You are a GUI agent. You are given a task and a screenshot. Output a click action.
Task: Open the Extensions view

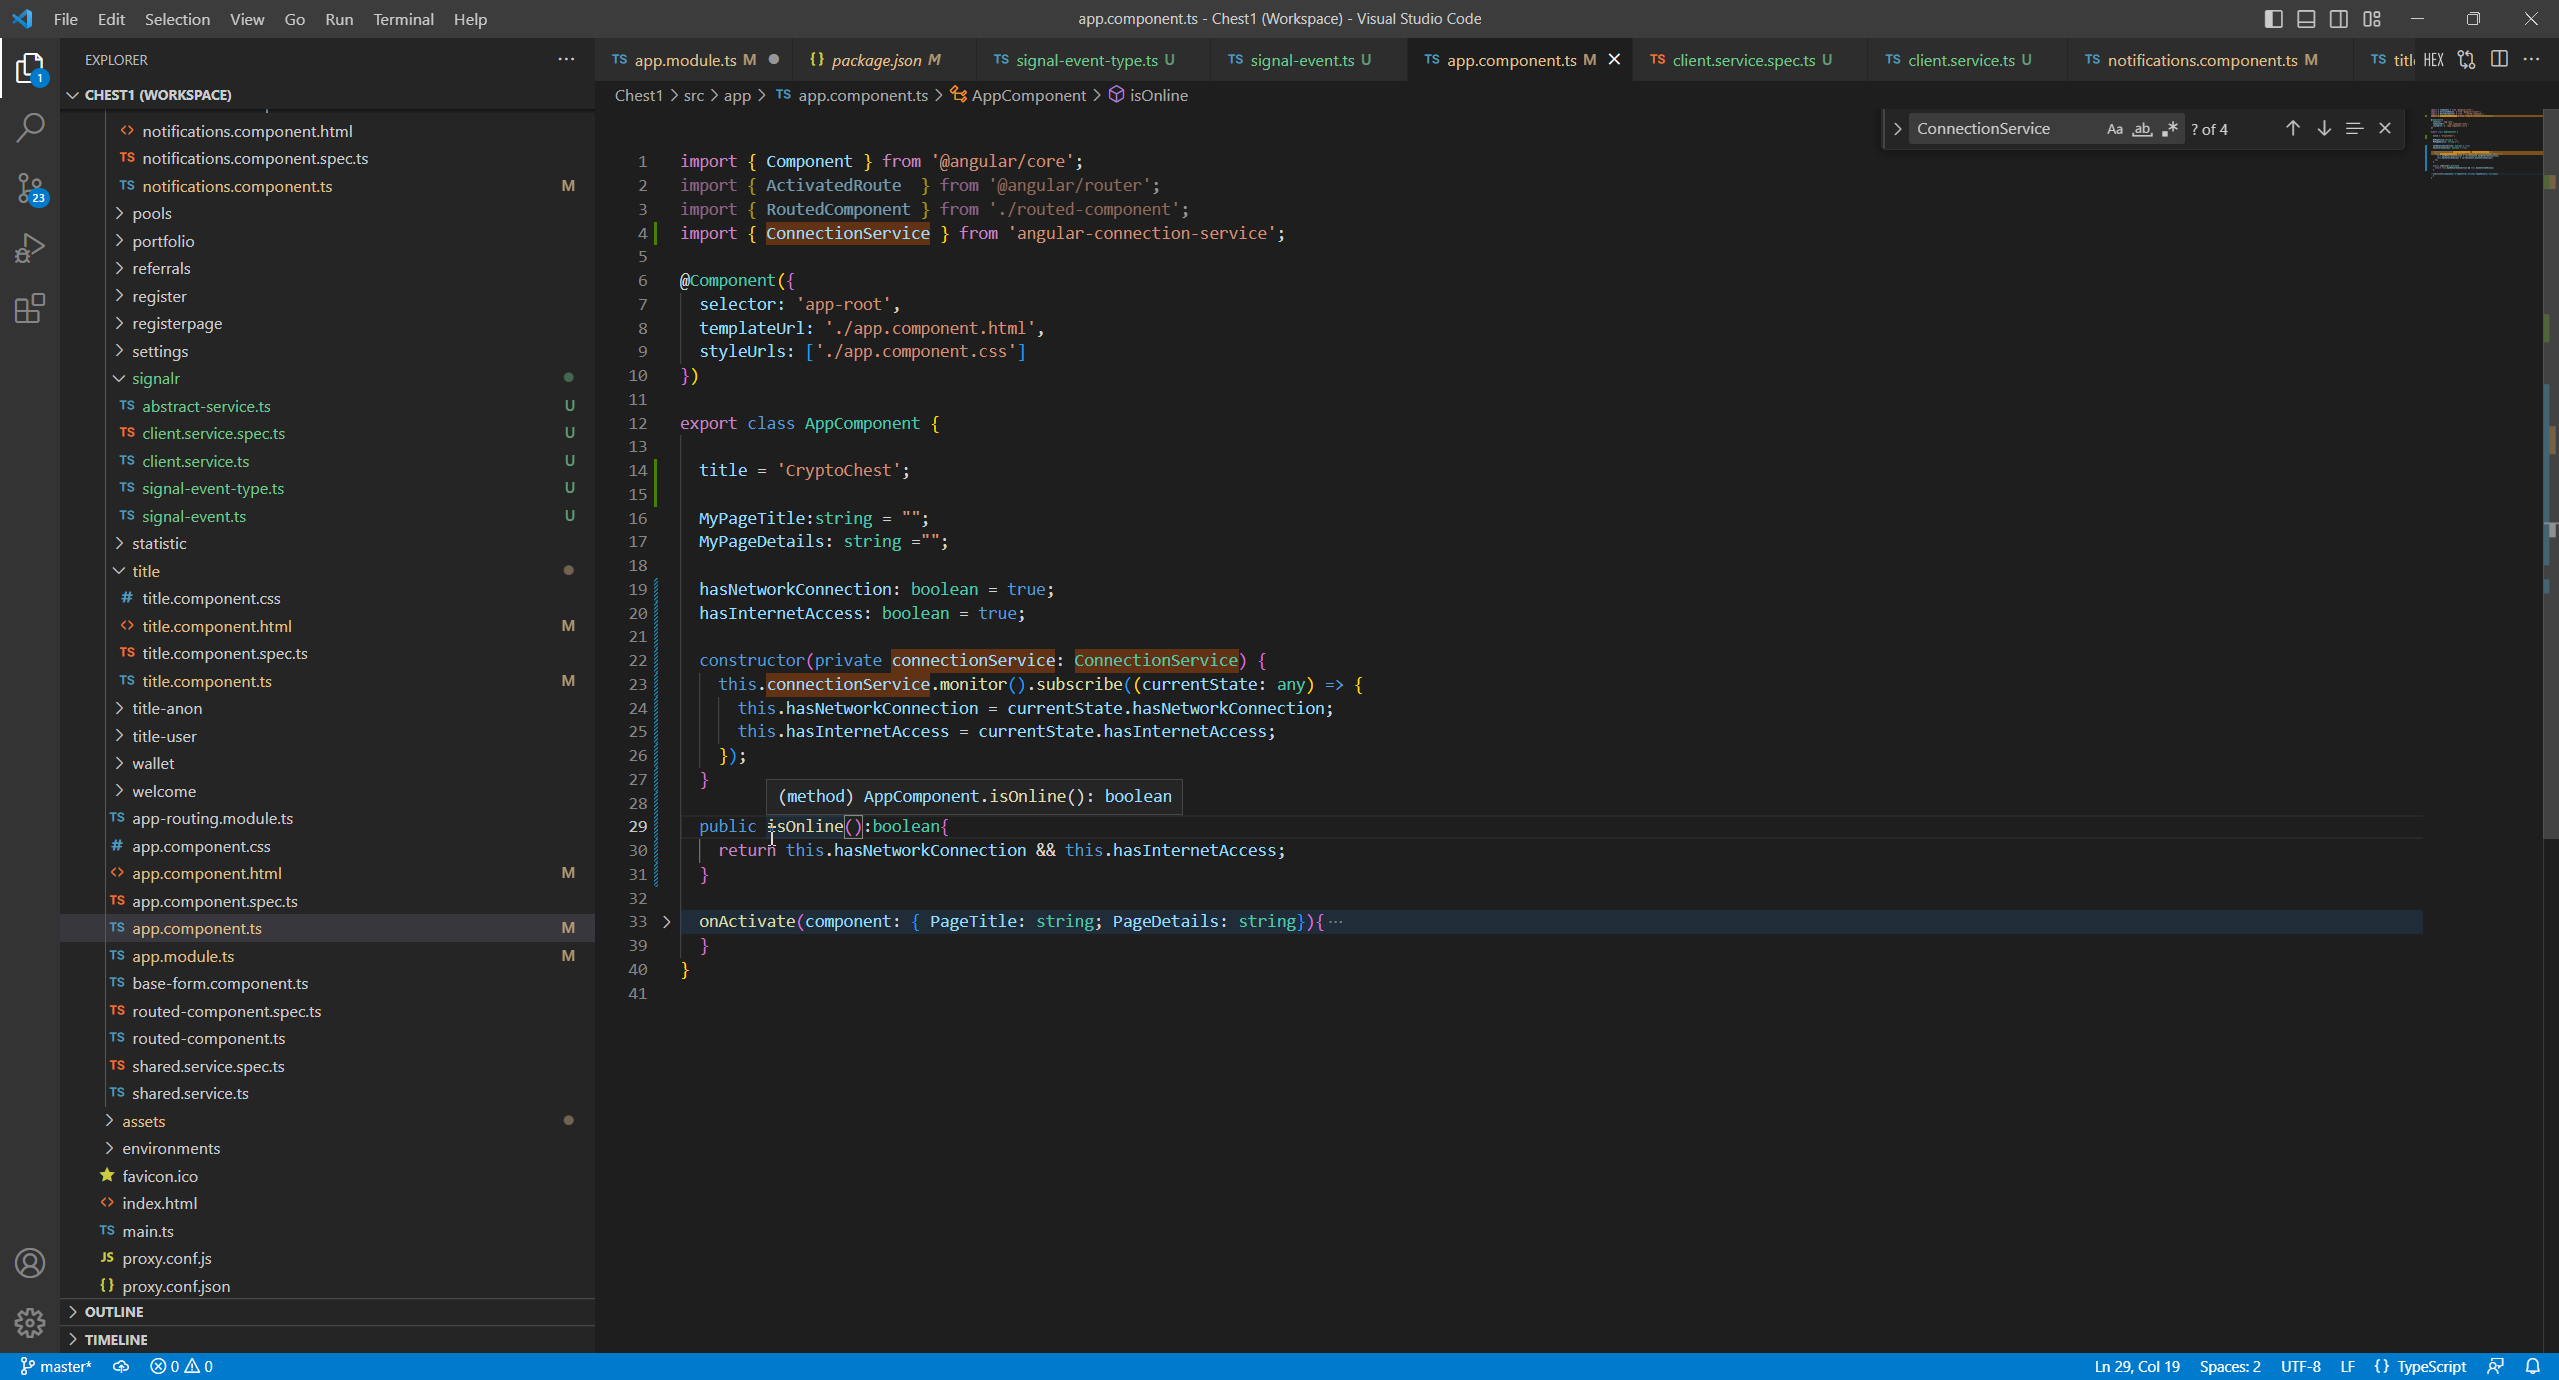click(x=30, y=308)
